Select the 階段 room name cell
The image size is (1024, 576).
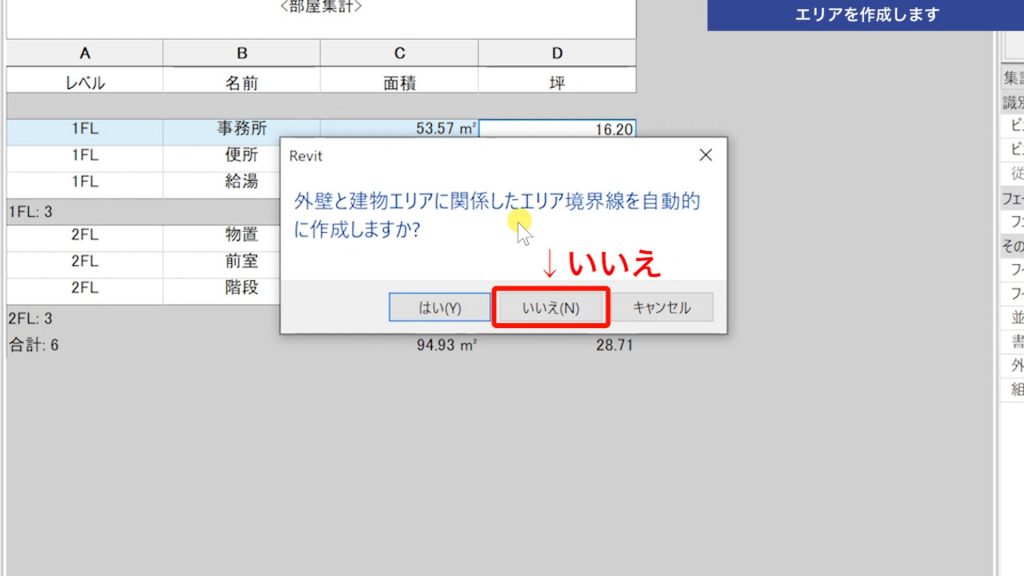241,289
